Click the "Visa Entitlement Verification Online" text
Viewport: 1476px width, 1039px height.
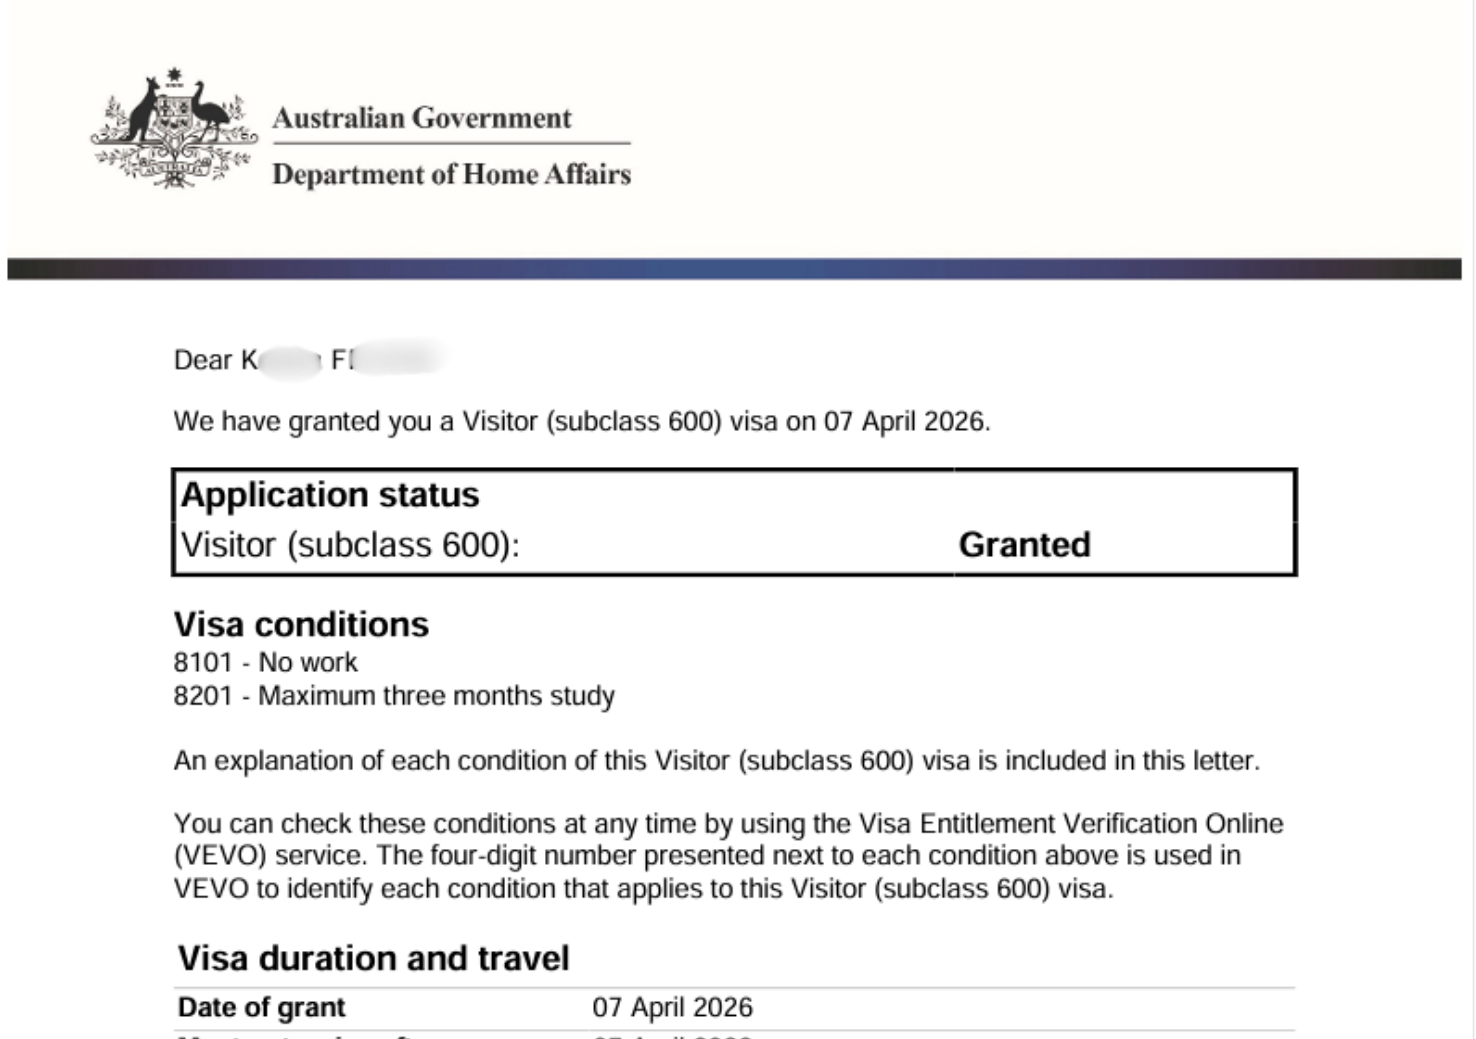tap(1071, 824)
